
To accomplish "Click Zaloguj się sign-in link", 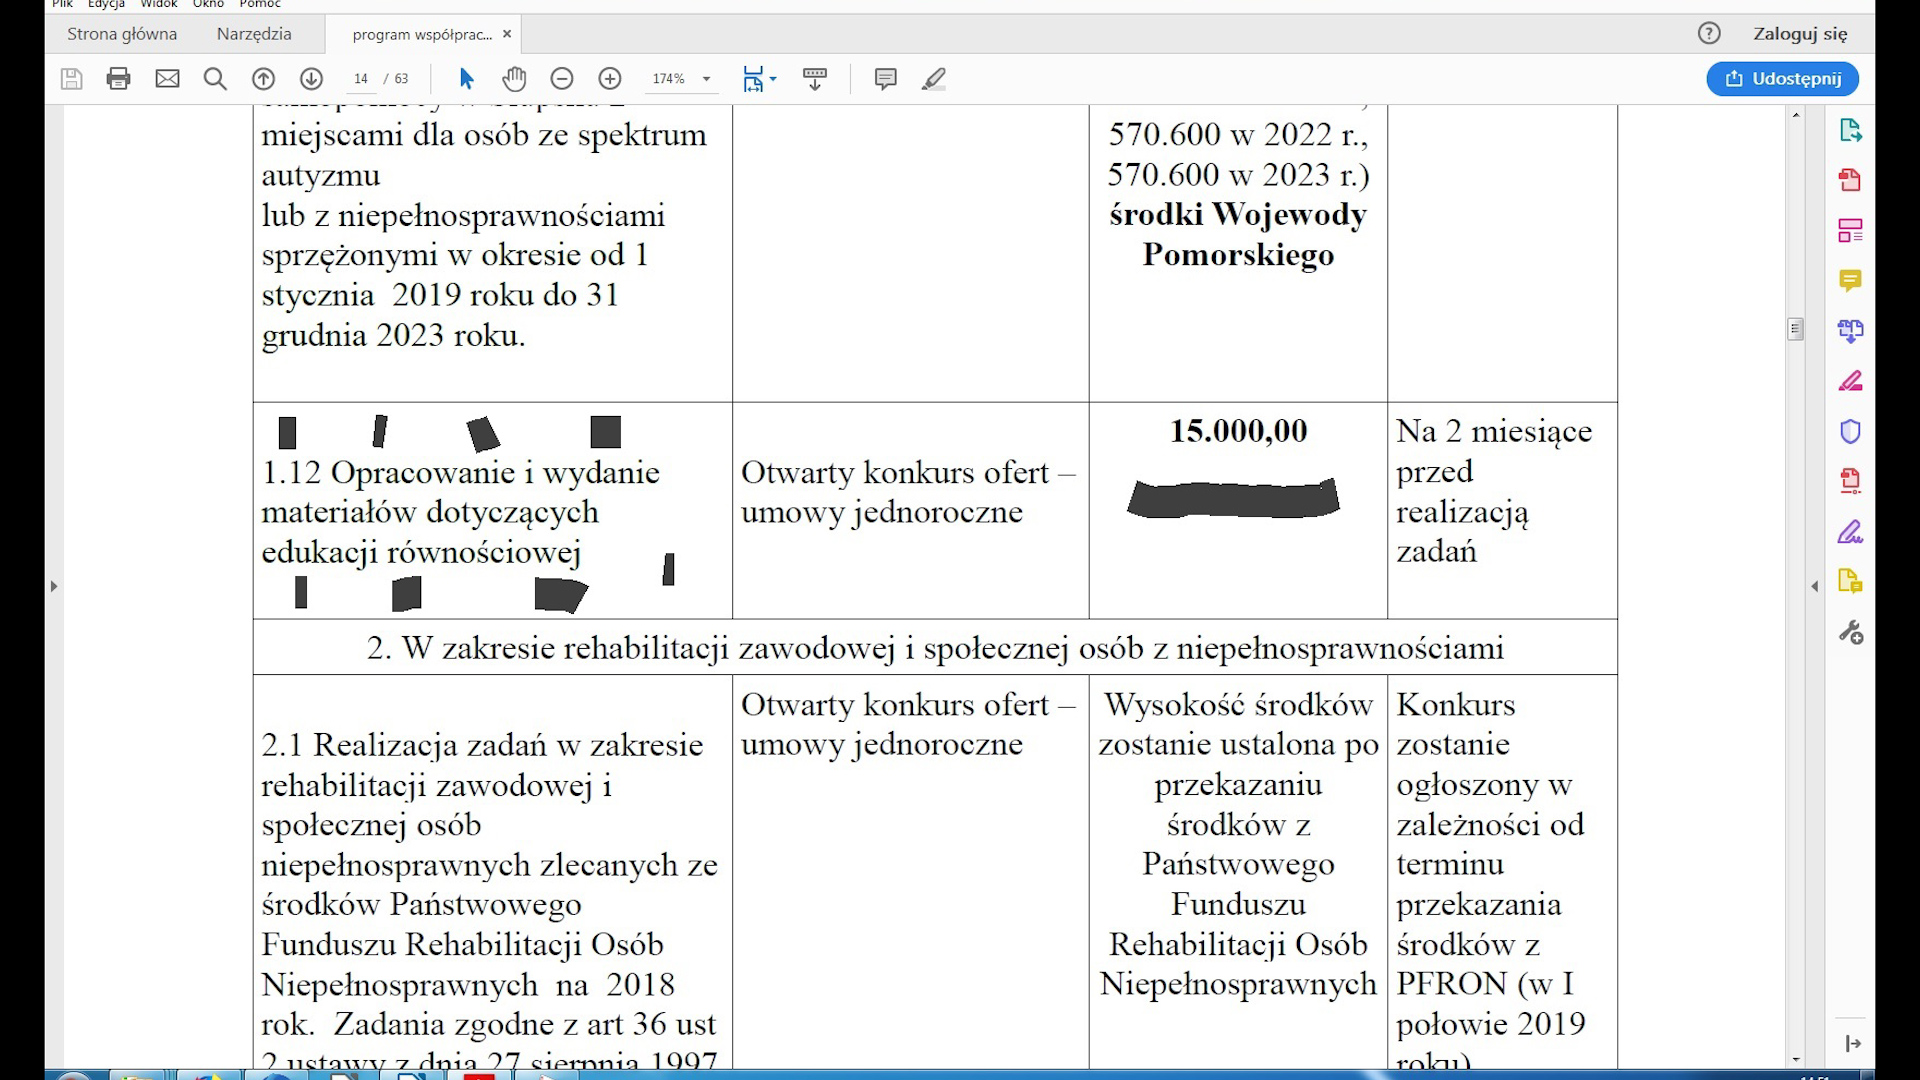I will point(1800,34).
